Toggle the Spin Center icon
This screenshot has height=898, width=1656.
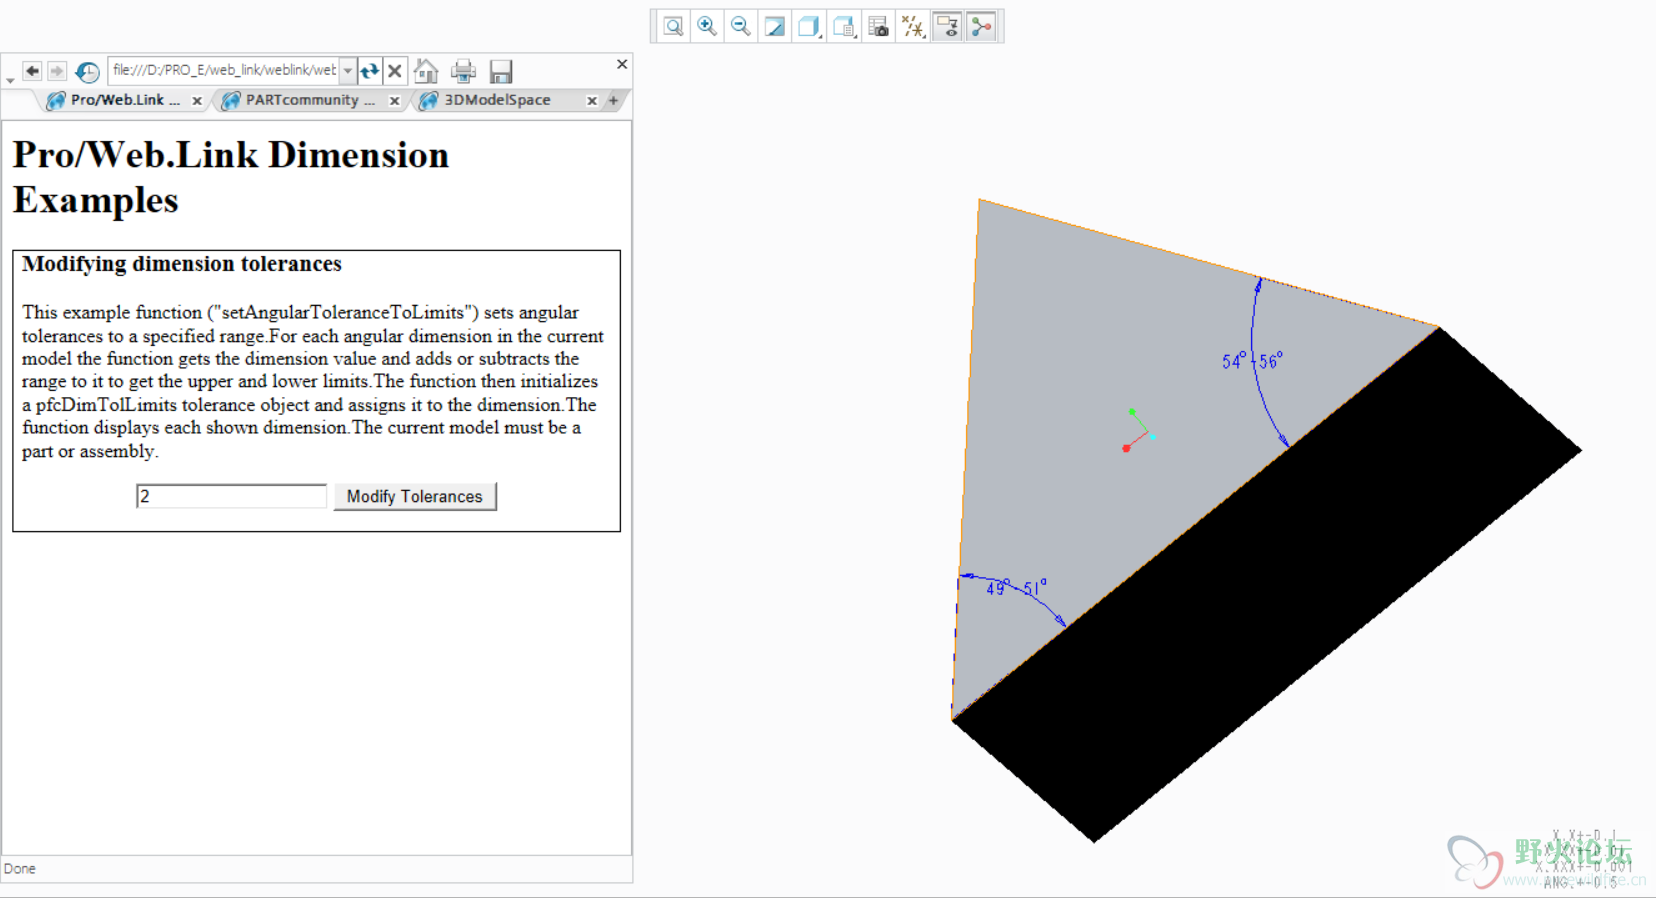(x=981, y=26)
